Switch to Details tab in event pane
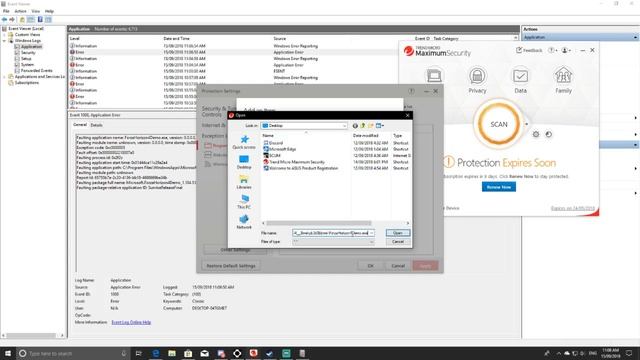The height and width of the screenshot is (360, 640). (x=96, y=125)
